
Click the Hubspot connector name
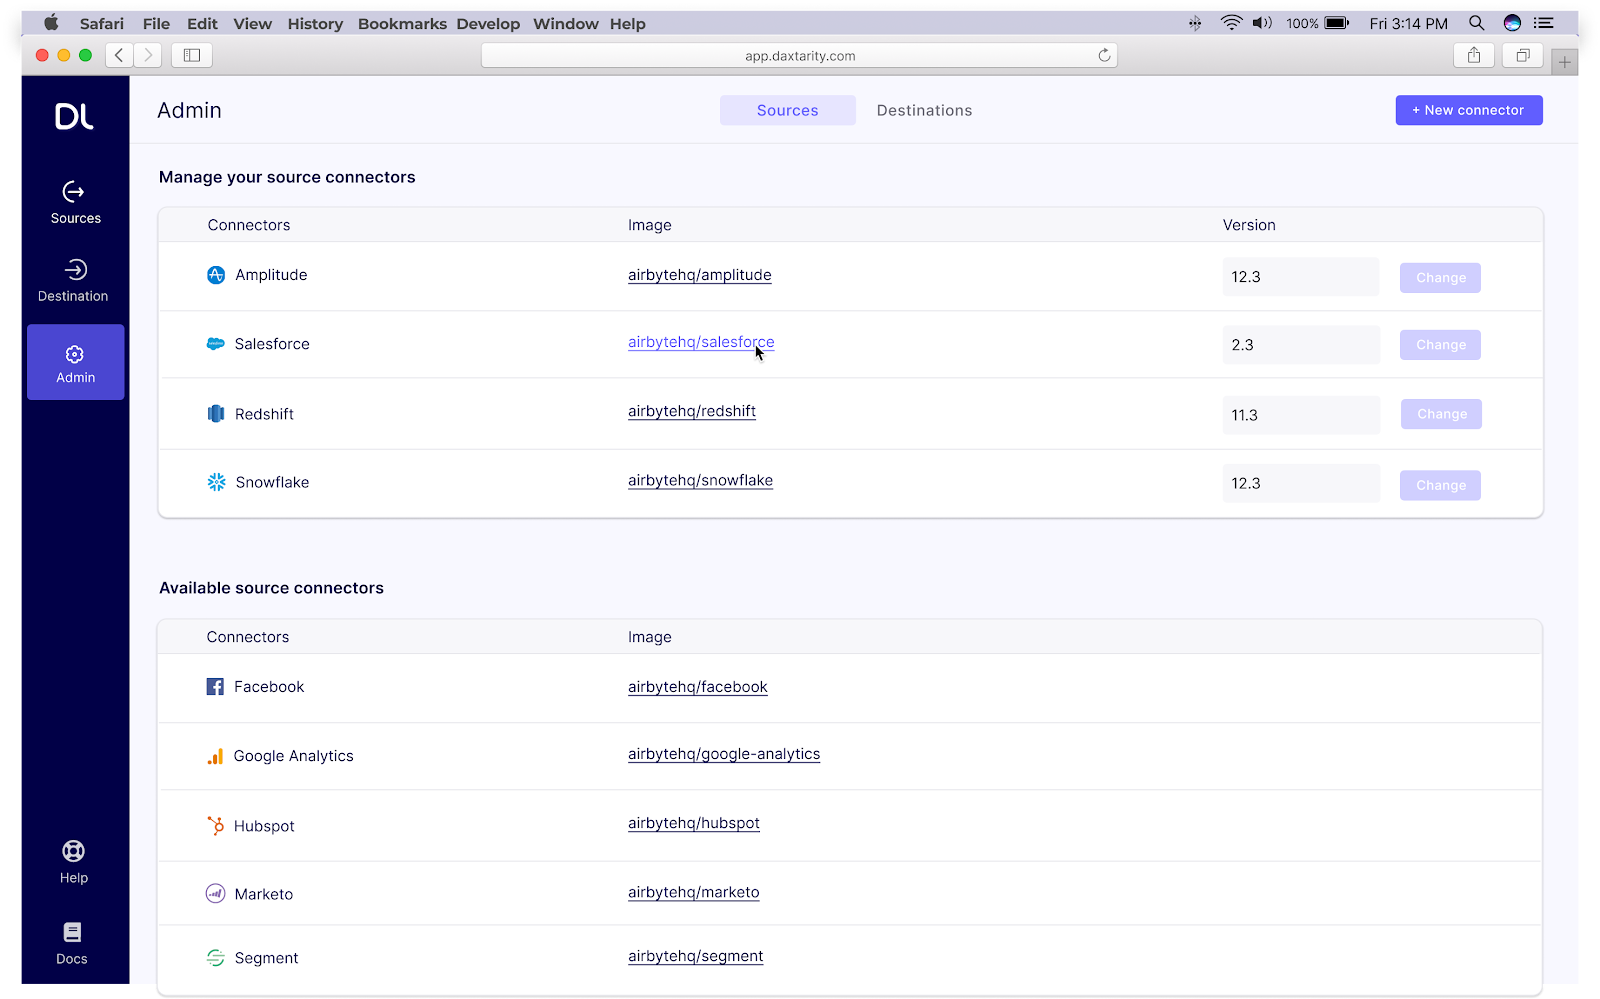coord(264,826)
